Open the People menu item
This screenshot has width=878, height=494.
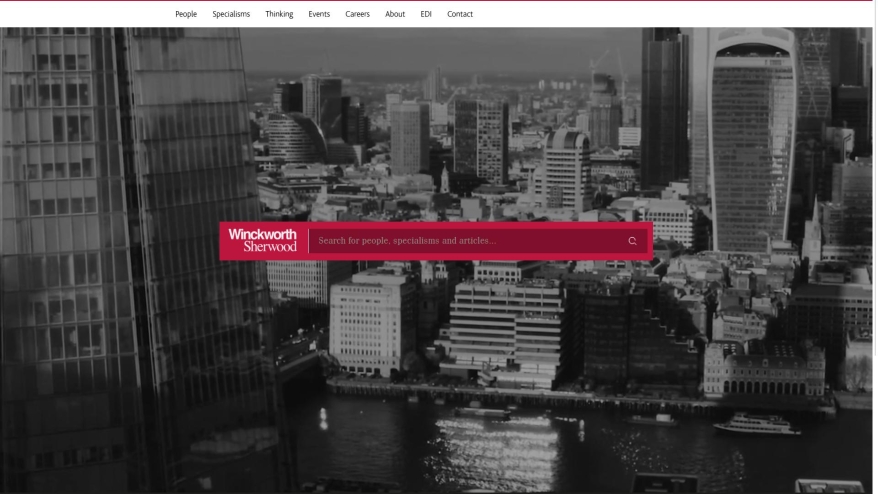click(186, 14)
